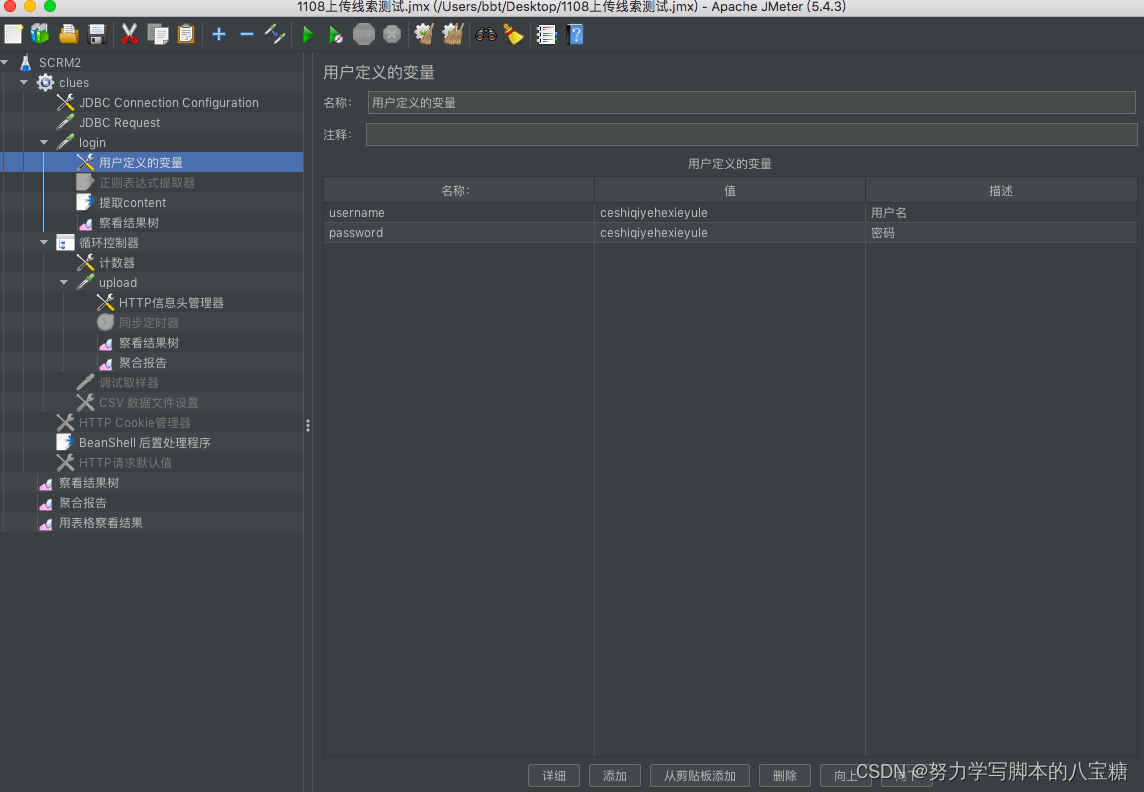Click the Toggle enable/disable toolbar icon

coord(275,34)
